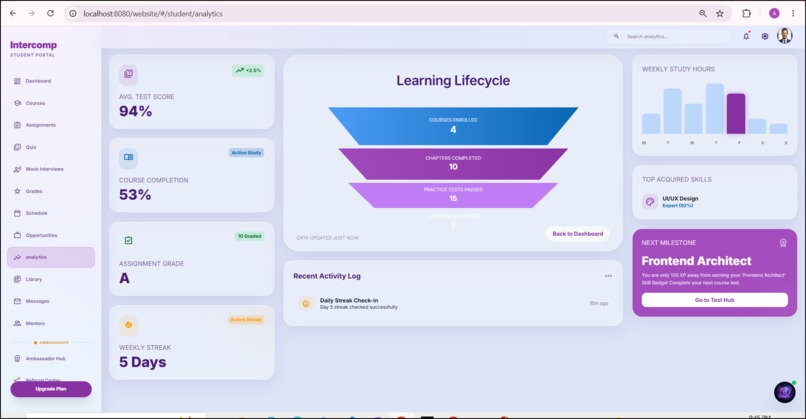Open the notifications bell
Viewport: 806px width, 419px height.
[746, 36]
